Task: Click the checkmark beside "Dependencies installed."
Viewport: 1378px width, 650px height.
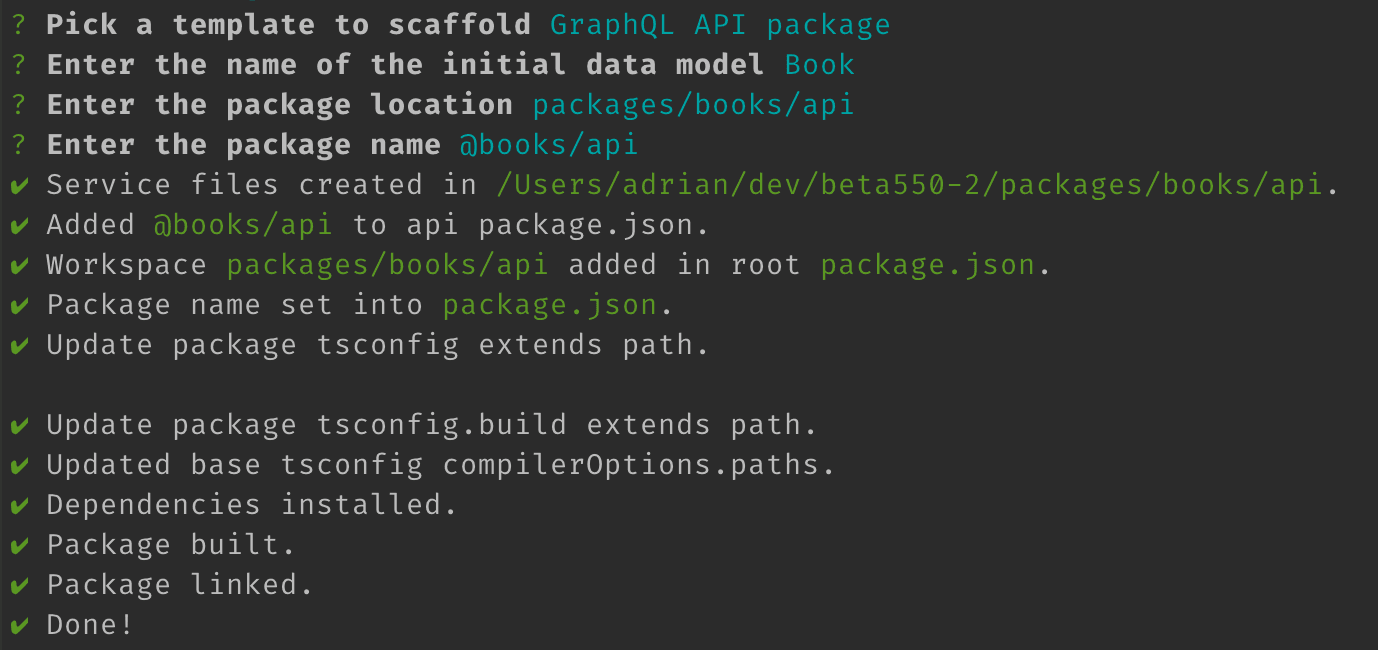Action: pos(19,506)
